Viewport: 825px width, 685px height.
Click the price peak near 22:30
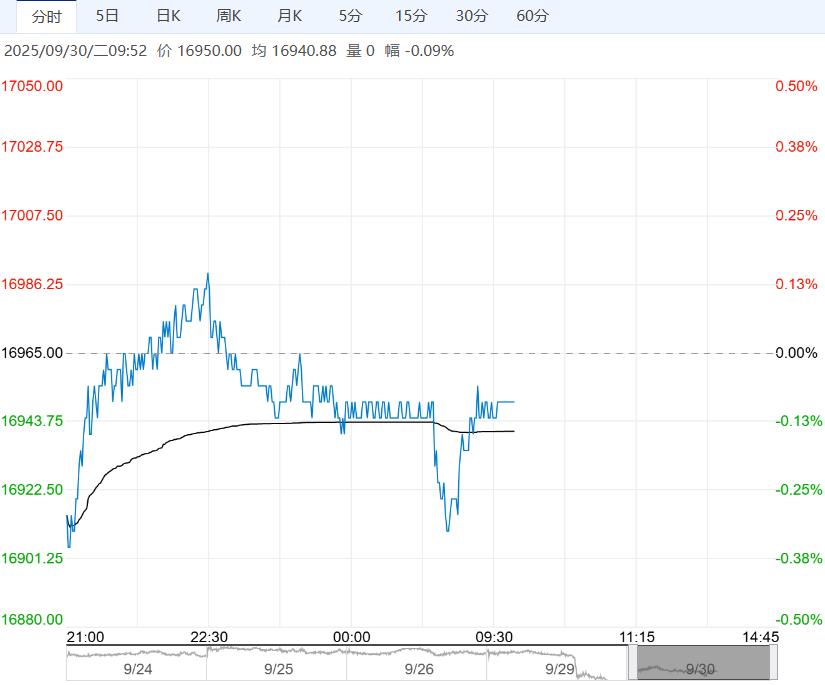[x=207, y=273]
